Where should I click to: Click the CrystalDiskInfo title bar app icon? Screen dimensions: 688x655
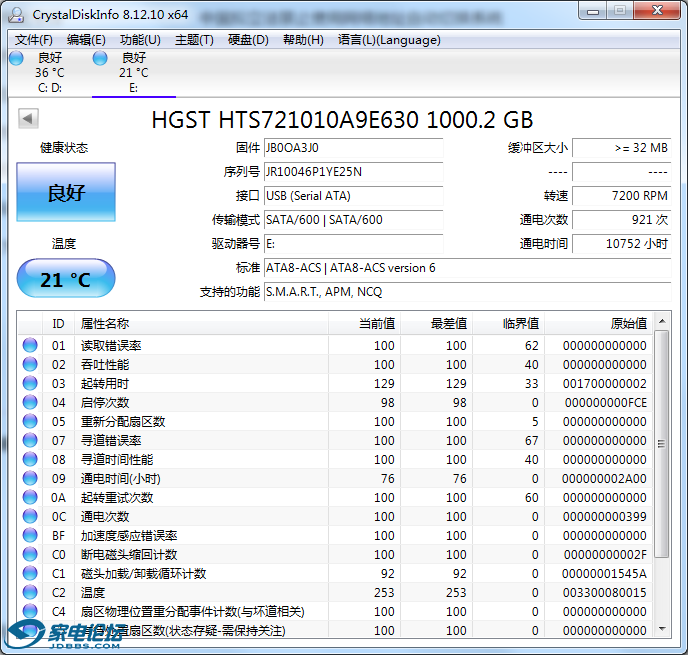[x=17, y=14]
